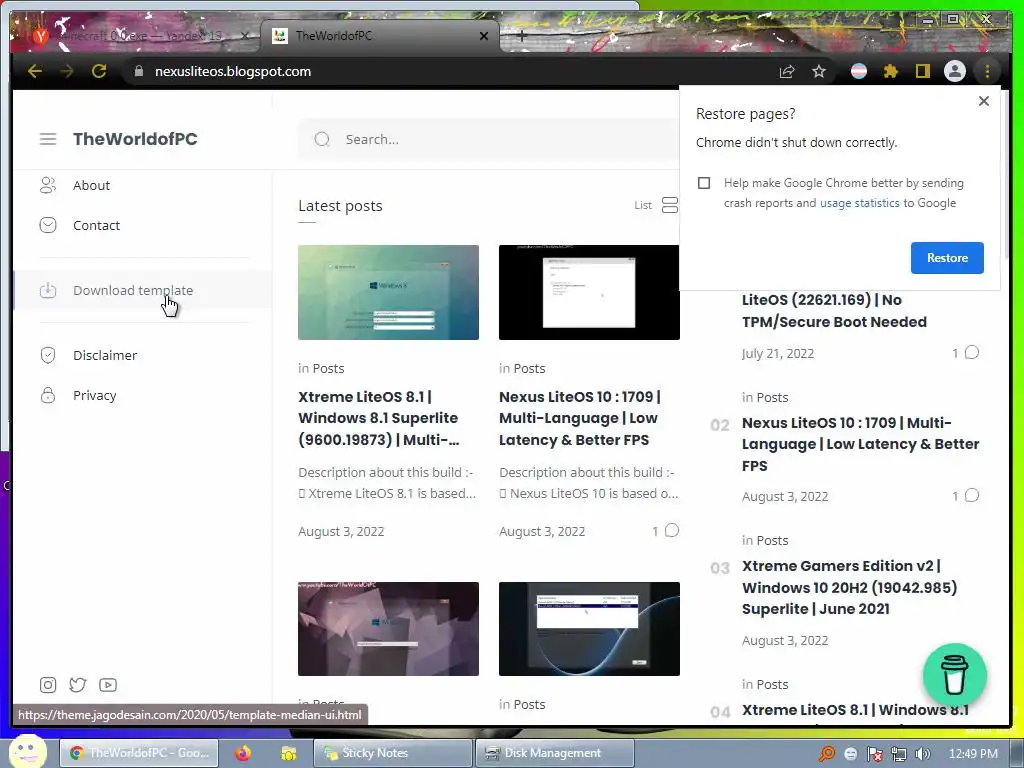1024x768 pixels.
Task: Click the TheWorldofPC site title
Action: (135, 139)
